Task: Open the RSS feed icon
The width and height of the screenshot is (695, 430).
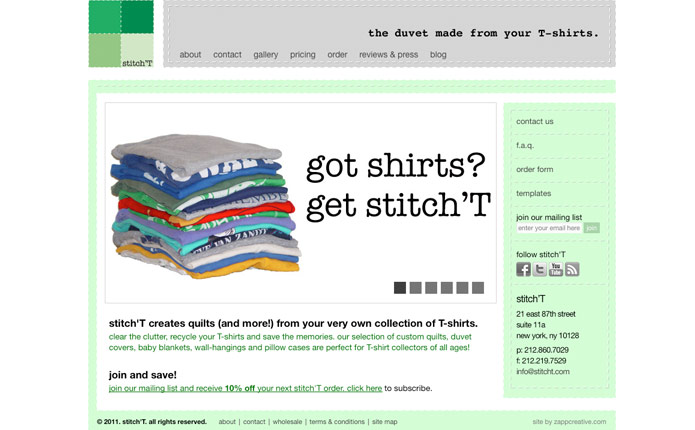Action: click(572, 269)
